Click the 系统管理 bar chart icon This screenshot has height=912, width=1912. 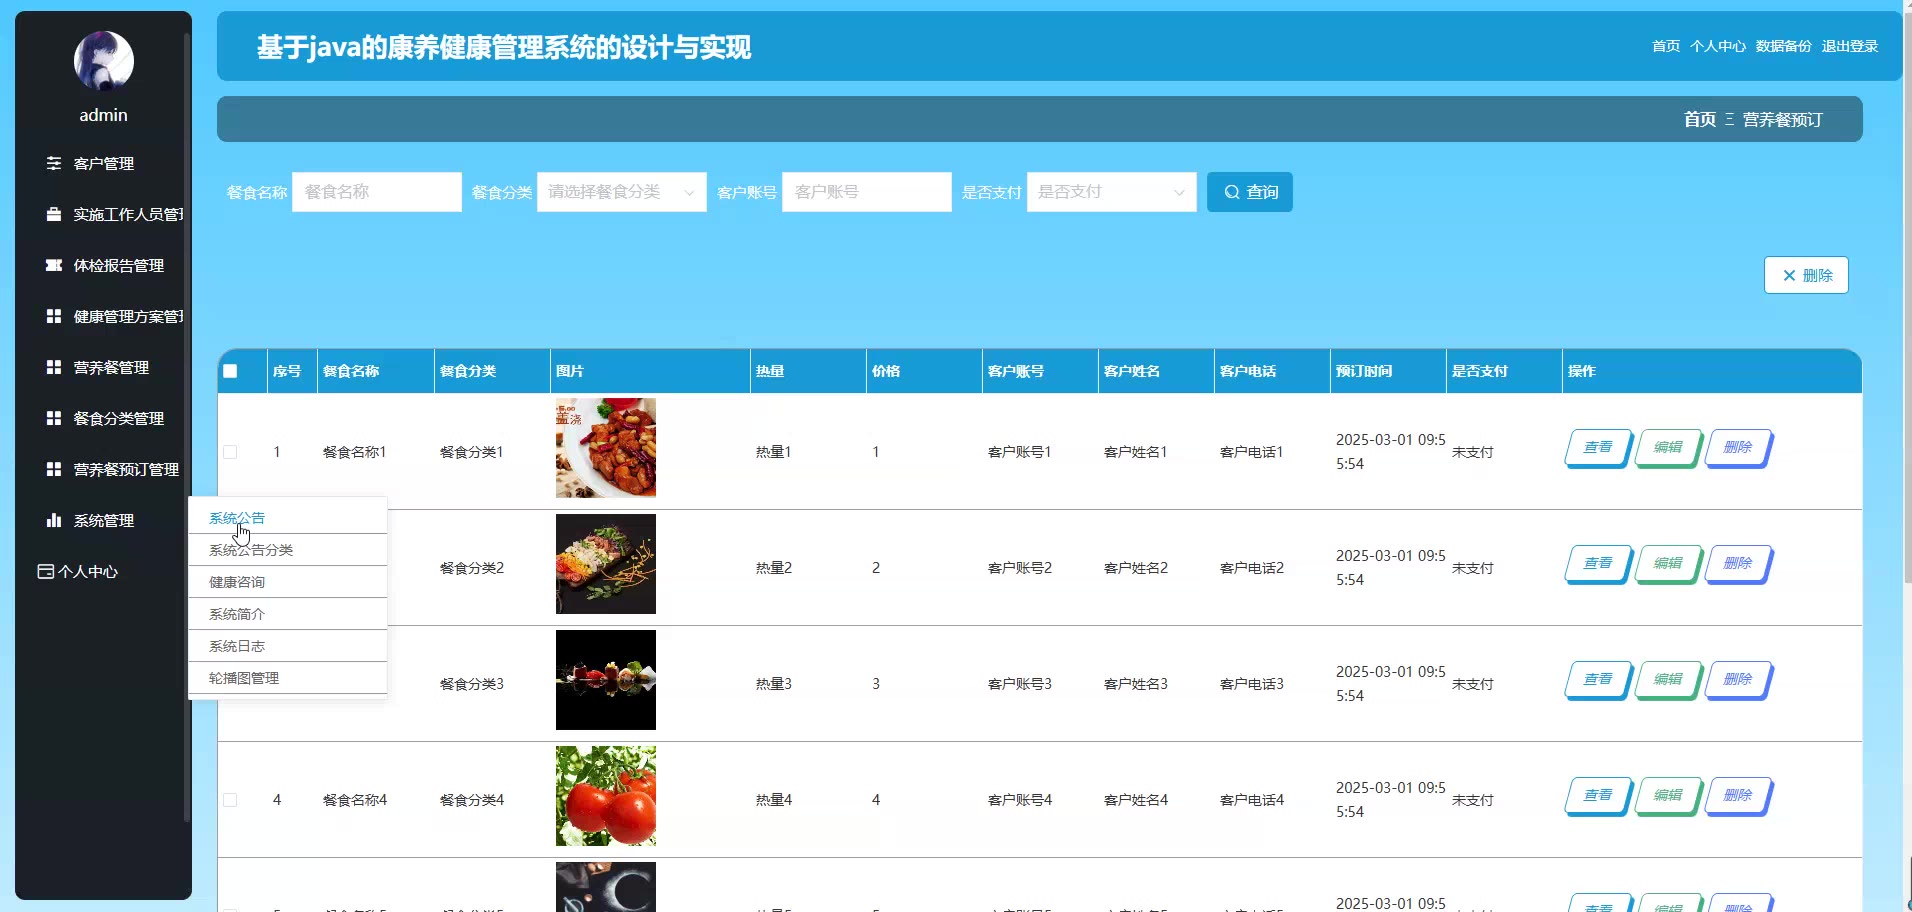(54, 520)
